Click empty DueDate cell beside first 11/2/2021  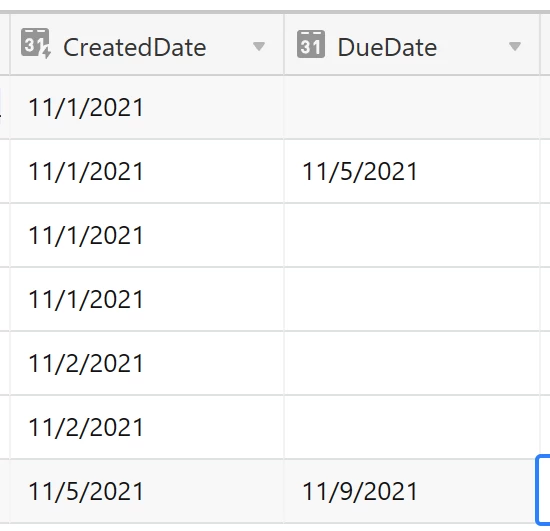(412, 363)
